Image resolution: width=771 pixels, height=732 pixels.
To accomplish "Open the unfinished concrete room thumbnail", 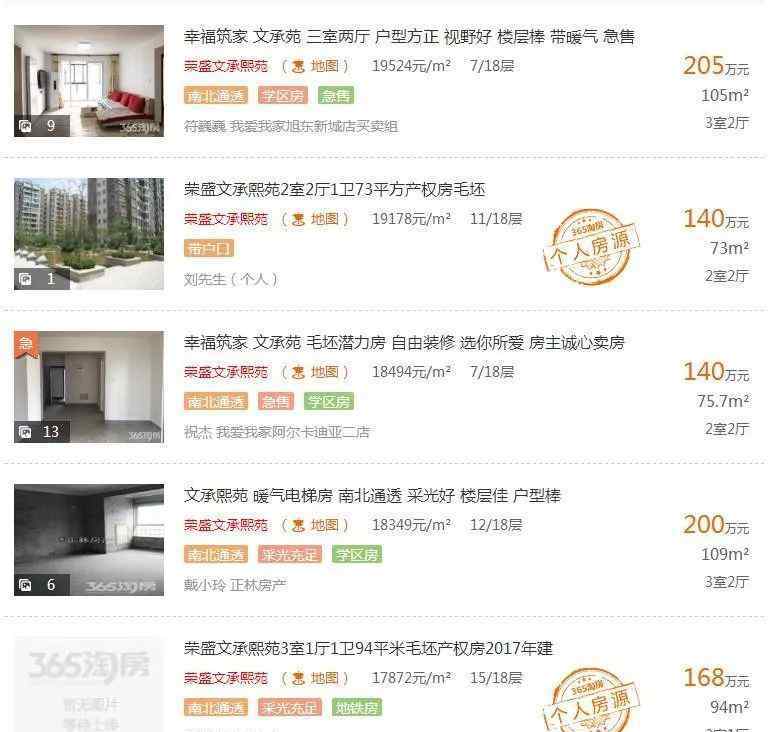I will click(89, 540).
